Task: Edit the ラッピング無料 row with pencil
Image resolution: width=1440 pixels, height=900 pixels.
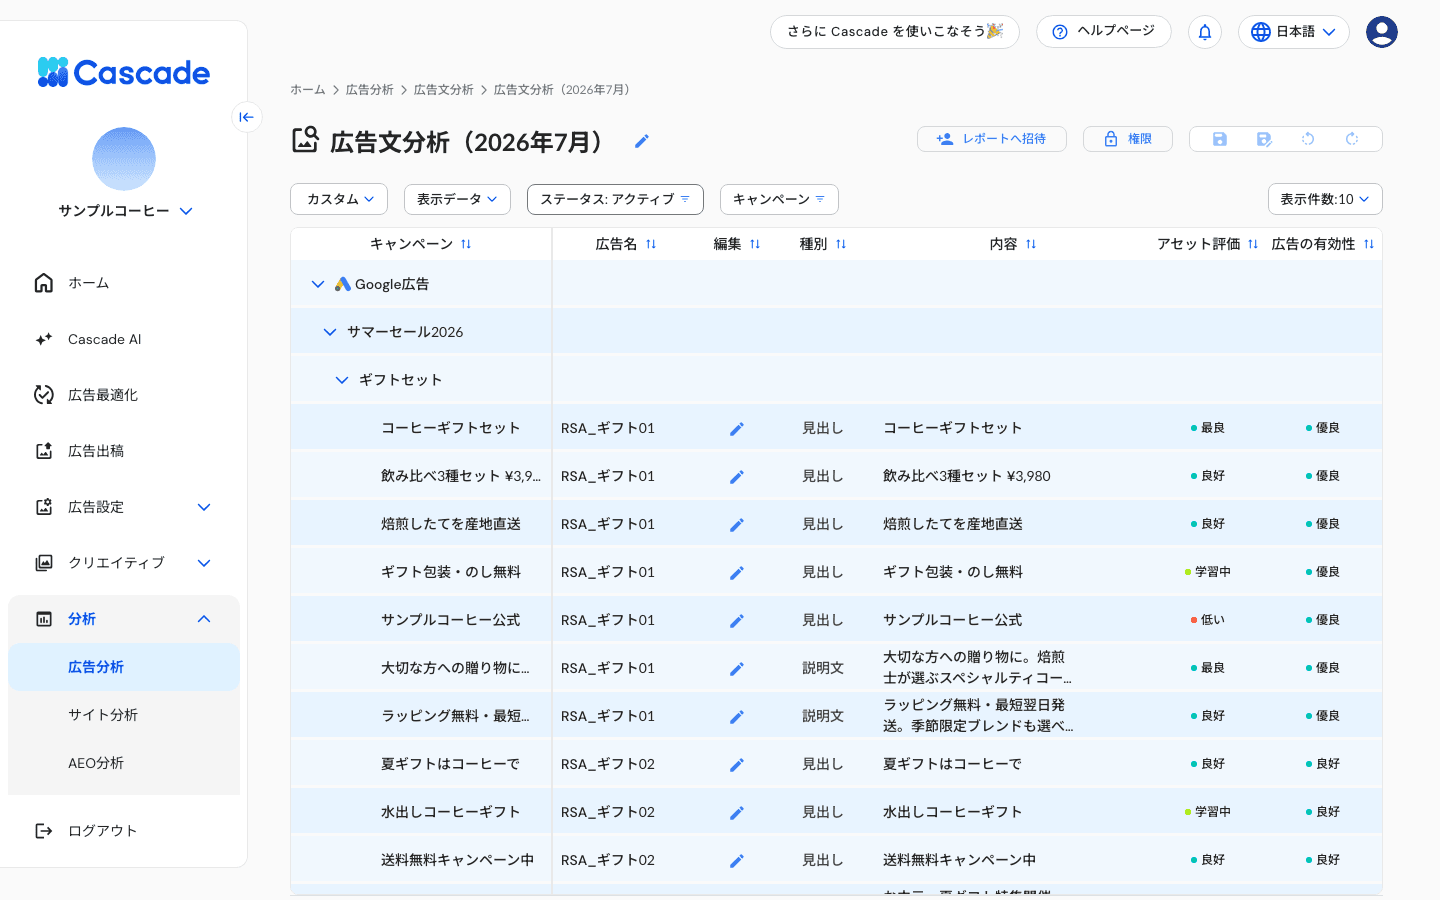Action: [737, 717]
